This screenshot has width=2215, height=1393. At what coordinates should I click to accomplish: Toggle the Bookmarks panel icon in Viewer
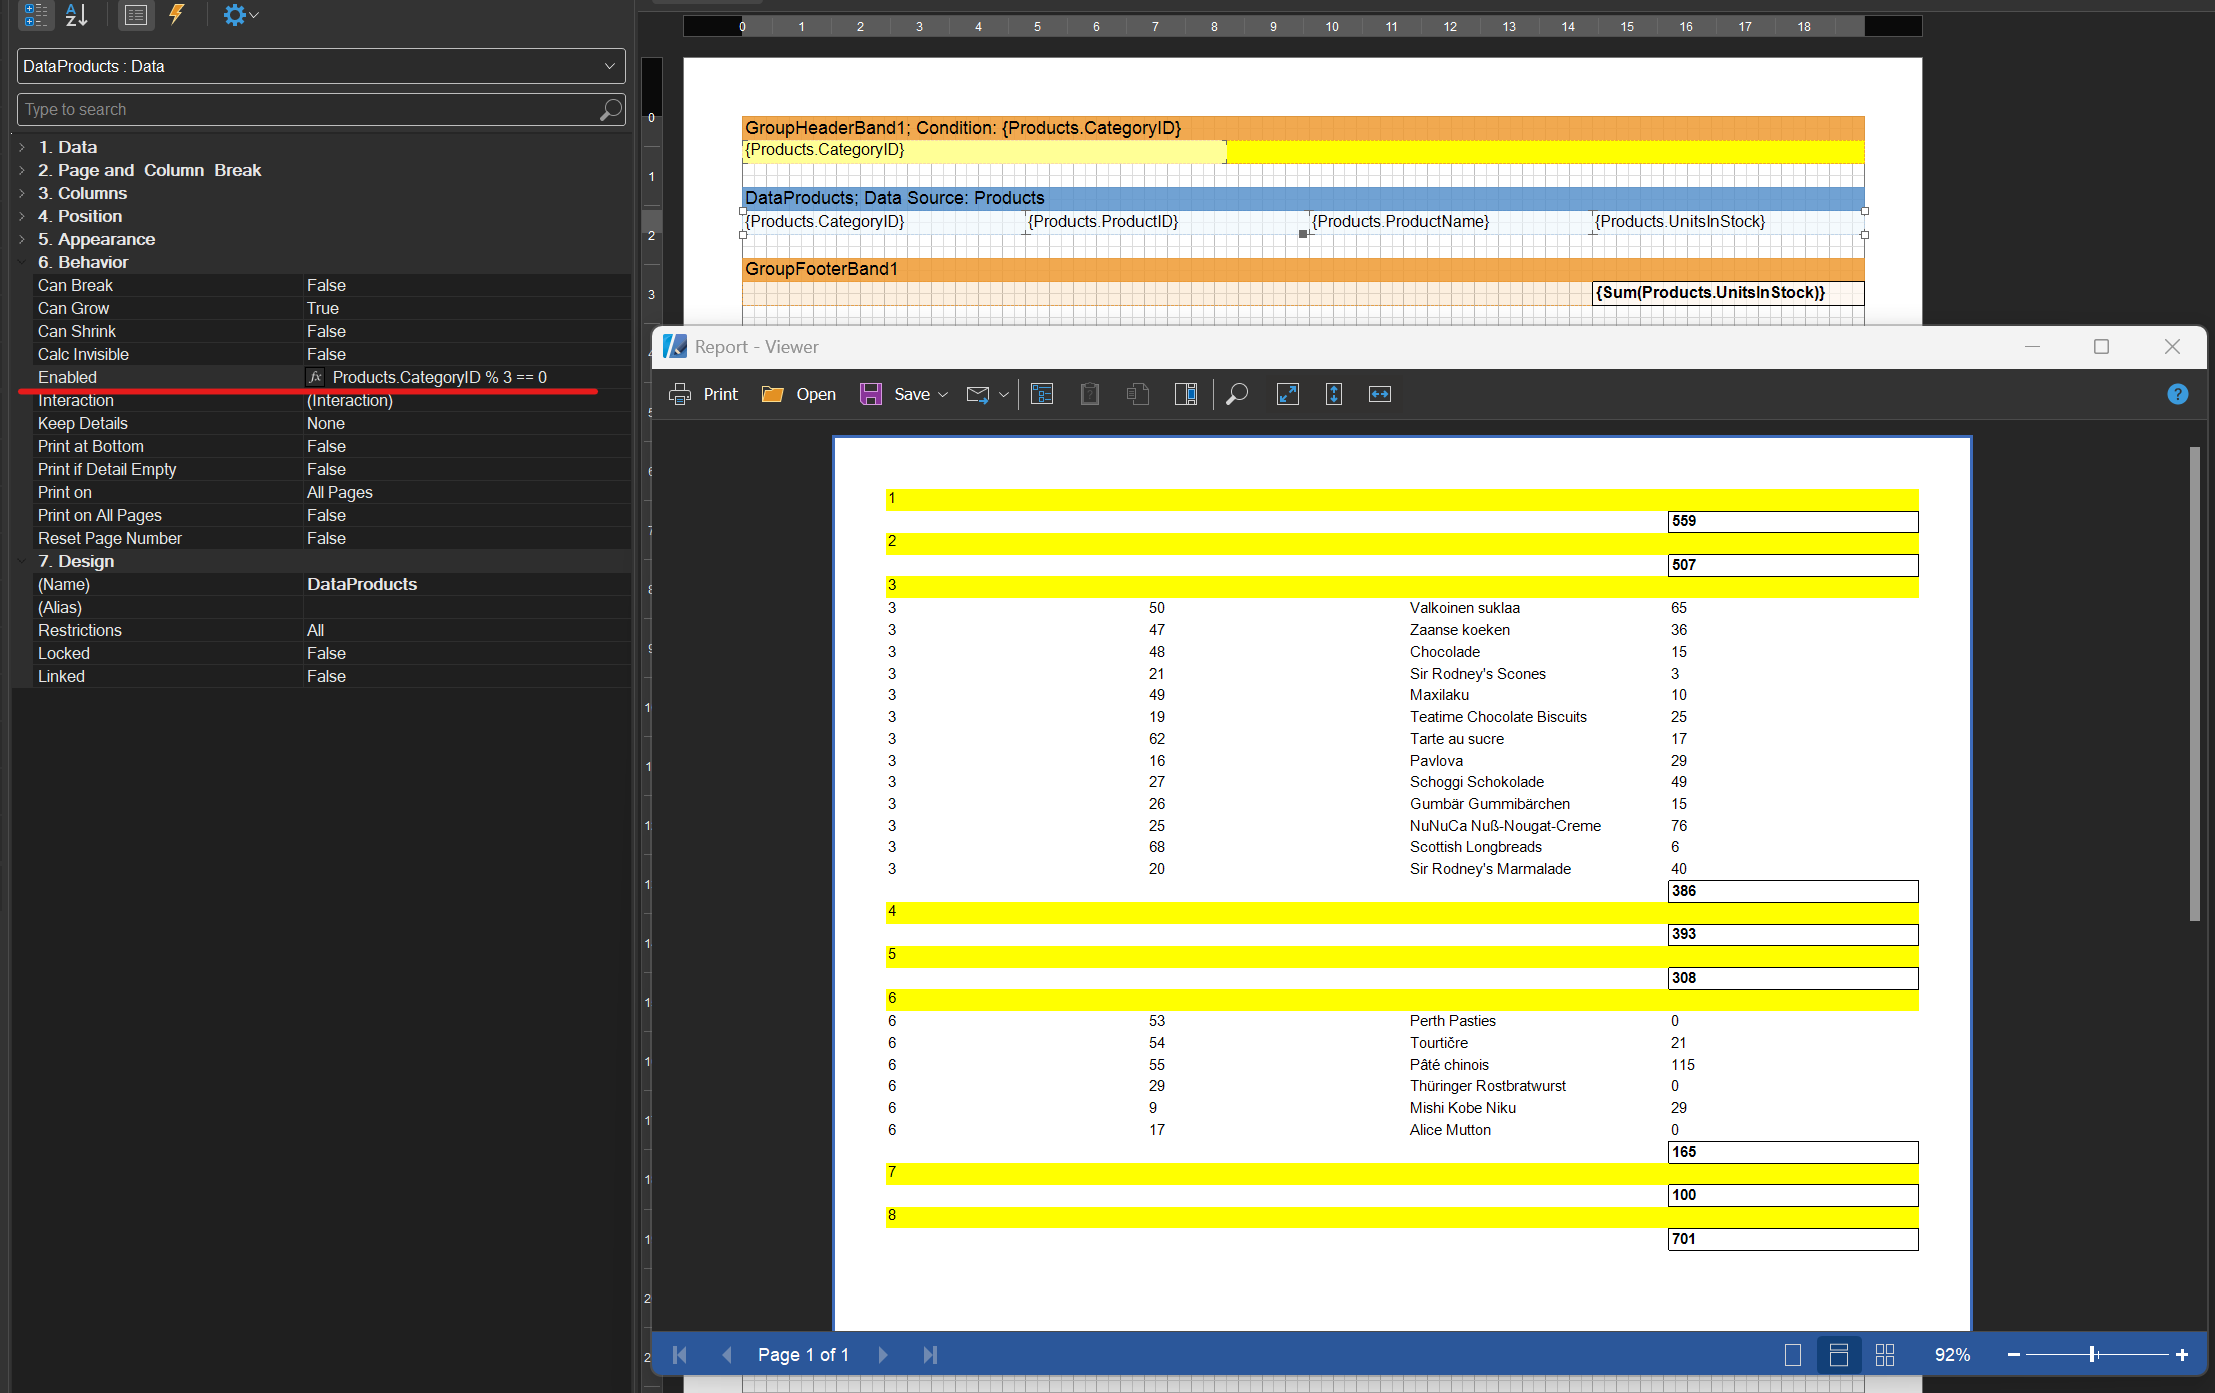1042,394
